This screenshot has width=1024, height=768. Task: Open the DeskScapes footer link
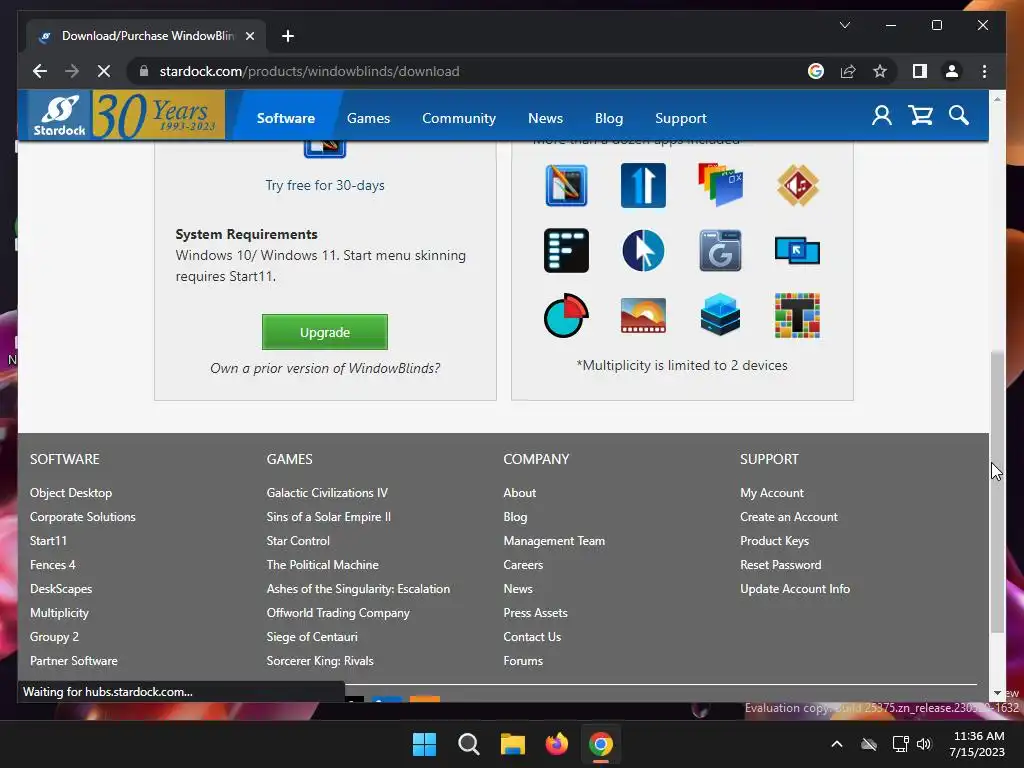(61, 589)
